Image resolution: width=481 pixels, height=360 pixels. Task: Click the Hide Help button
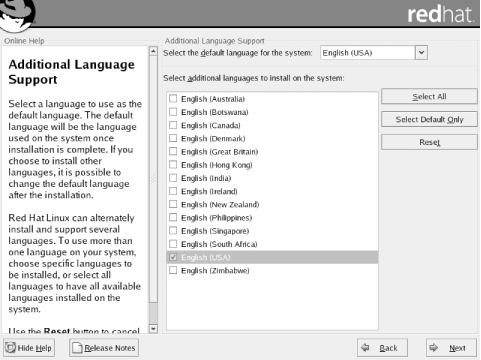point(29,348)
